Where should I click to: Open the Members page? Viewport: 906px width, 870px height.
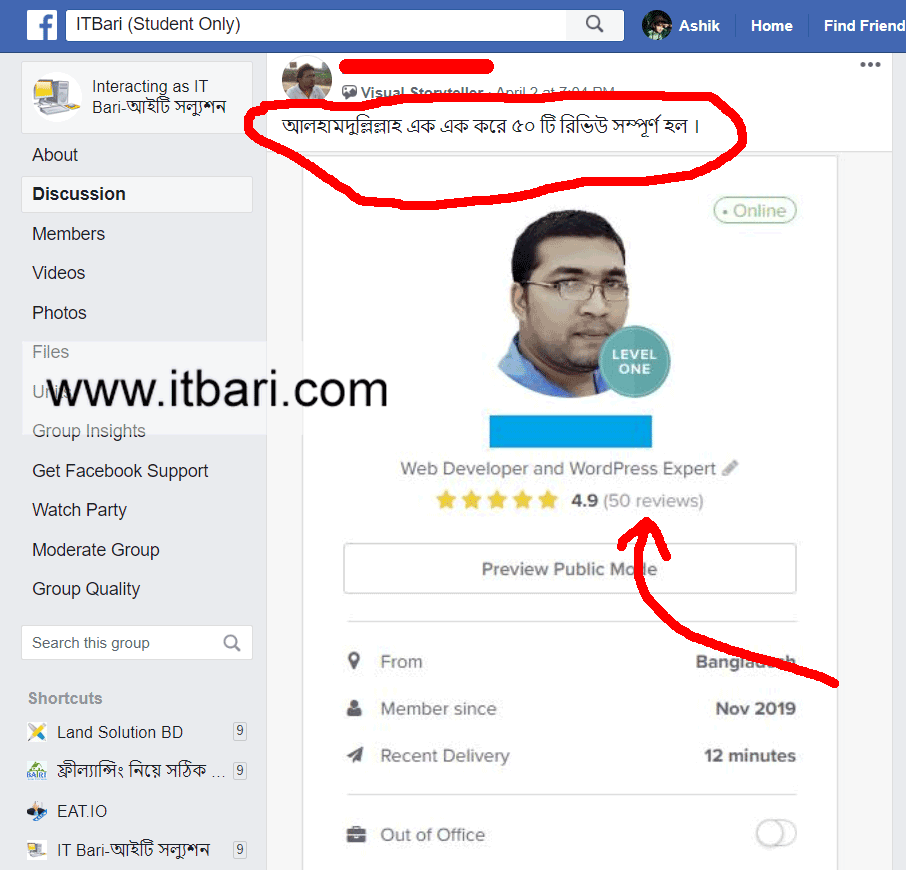tap(69, 234)
